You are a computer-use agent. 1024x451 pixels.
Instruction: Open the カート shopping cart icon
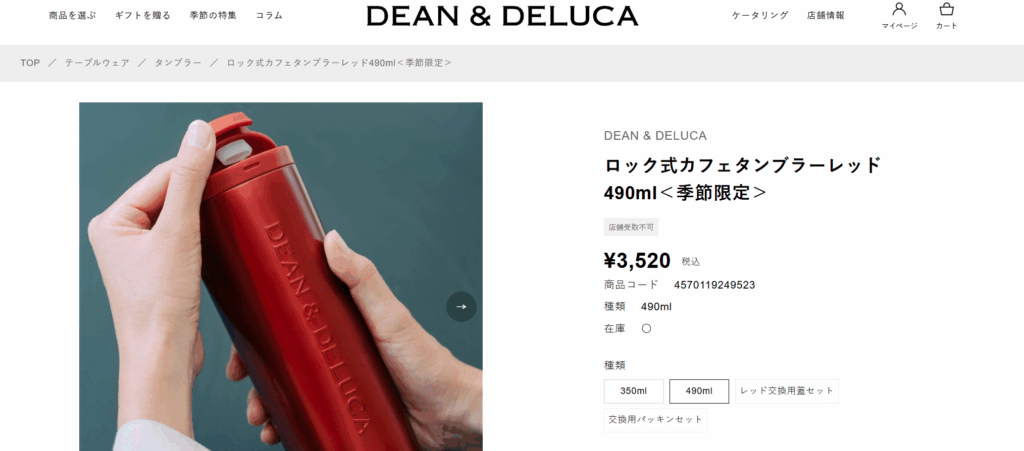946,16
